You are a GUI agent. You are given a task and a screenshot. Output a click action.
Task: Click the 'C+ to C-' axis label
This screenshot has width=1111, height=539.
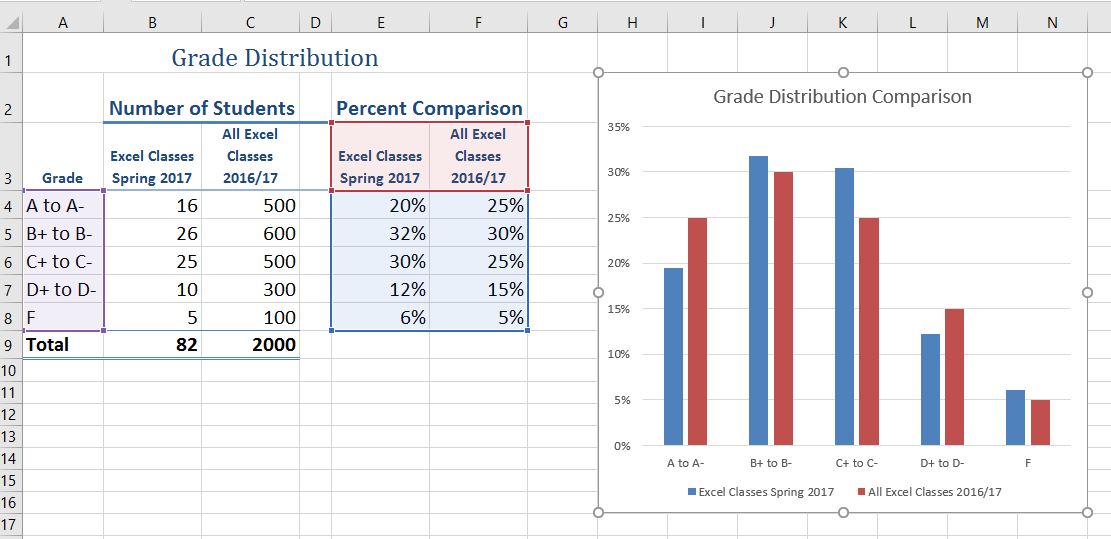click(857, 463)
